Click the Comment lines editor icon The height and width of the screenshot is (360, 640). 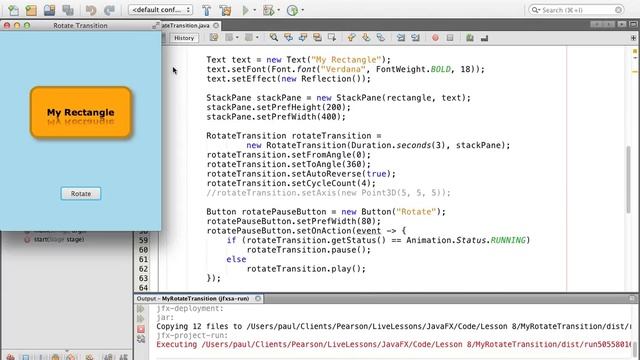click(470, 38)
